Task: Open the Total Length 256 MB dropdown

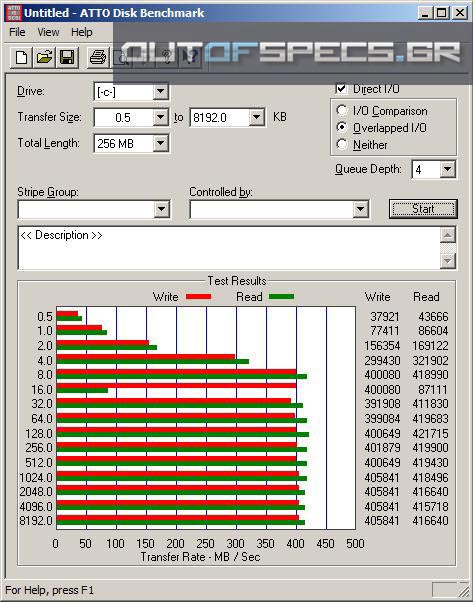Action: click(160, 144)
